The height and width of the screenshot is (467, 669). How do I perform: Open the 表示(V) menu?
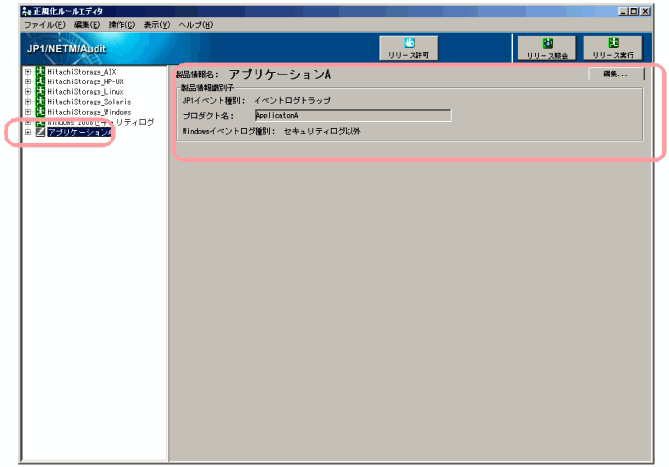[x=157, y=25]
